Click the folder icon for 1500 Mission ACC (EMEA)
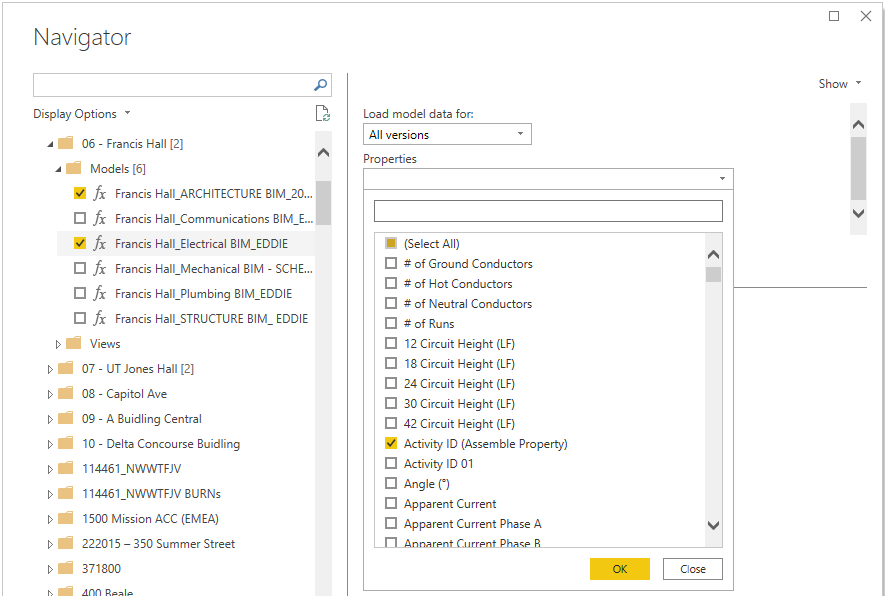 66,519
